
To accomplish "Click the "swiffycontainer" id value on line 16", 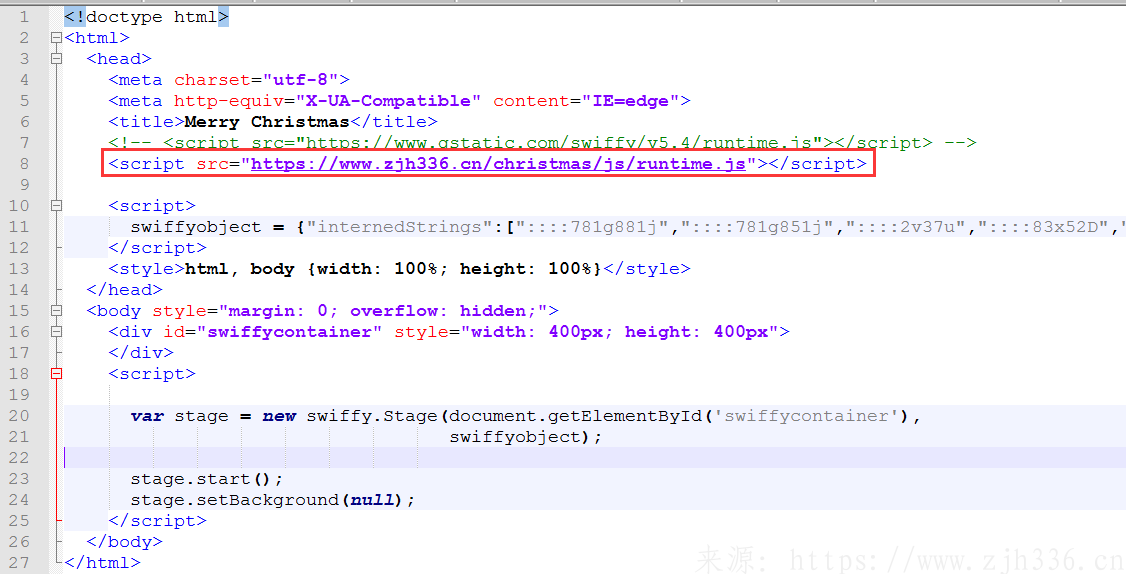I will click(x=289, y=332).
